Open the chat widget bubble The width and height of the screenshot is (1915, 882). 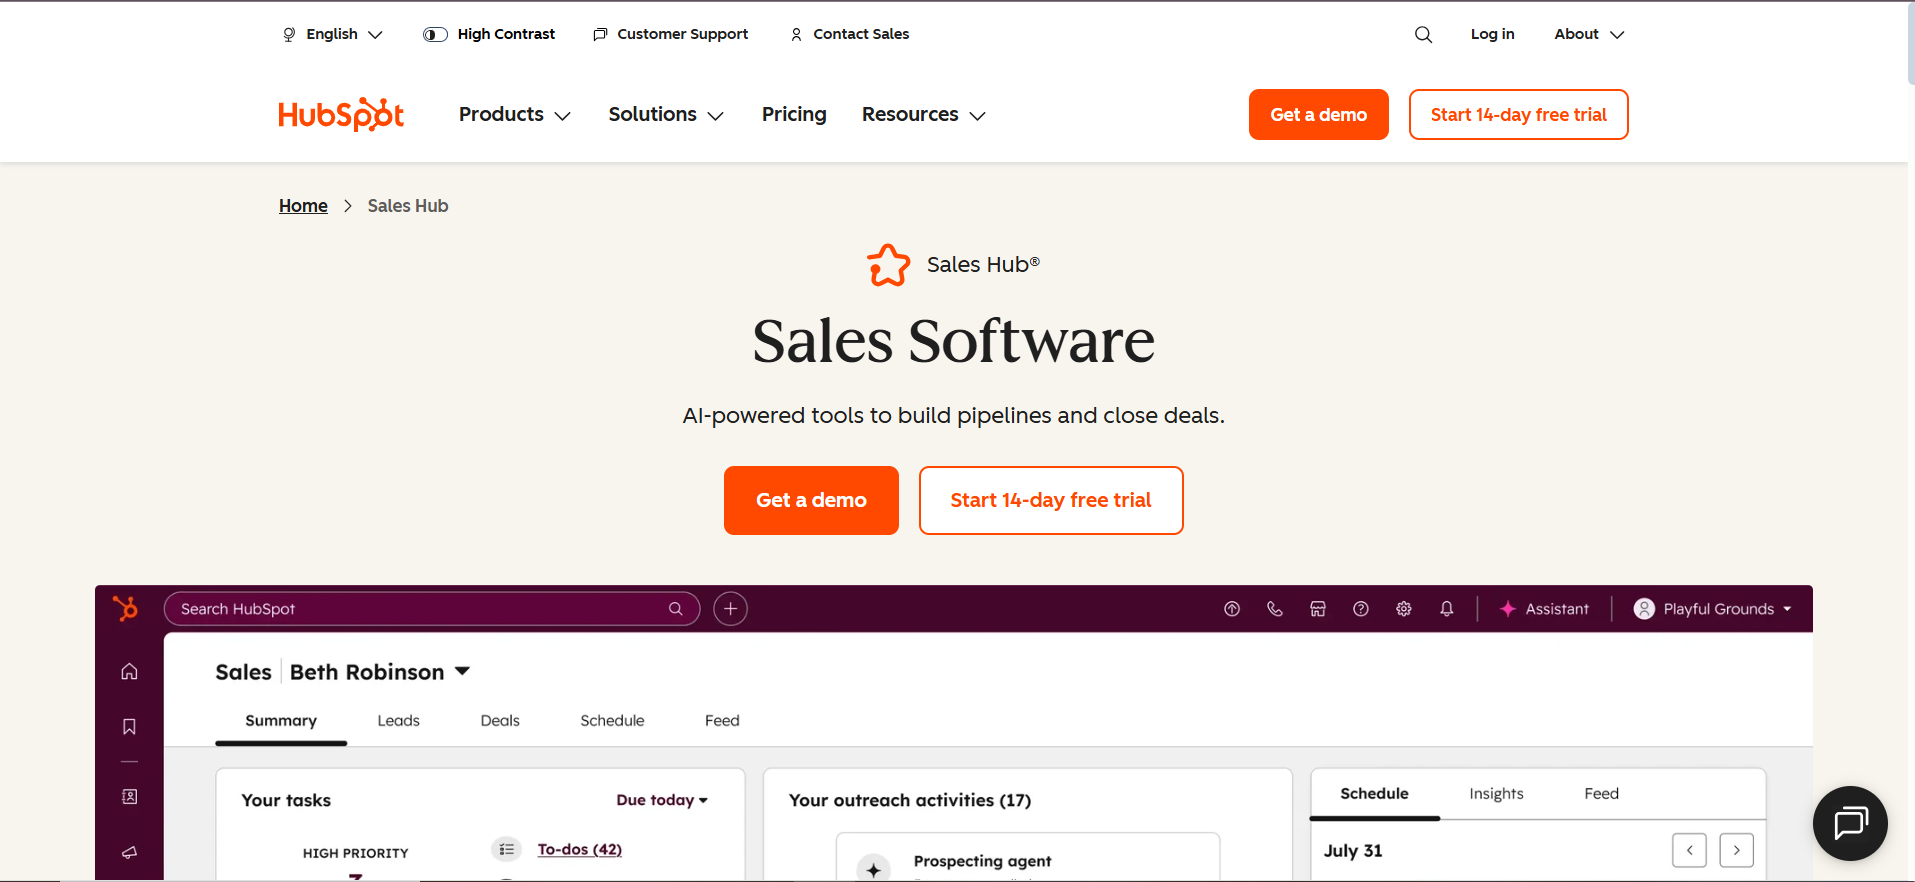[x=1850, y=823]
